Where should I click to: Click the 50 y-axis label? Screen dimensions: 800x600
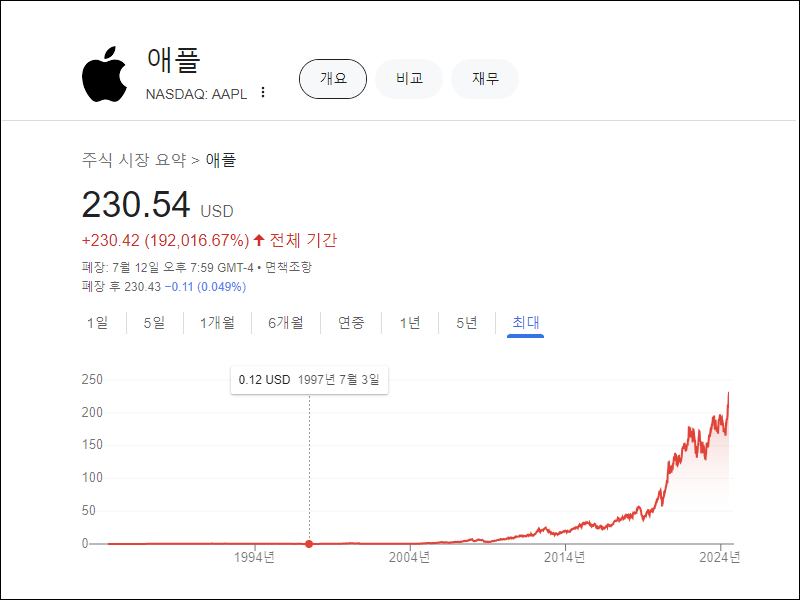[x=89, y=510]
